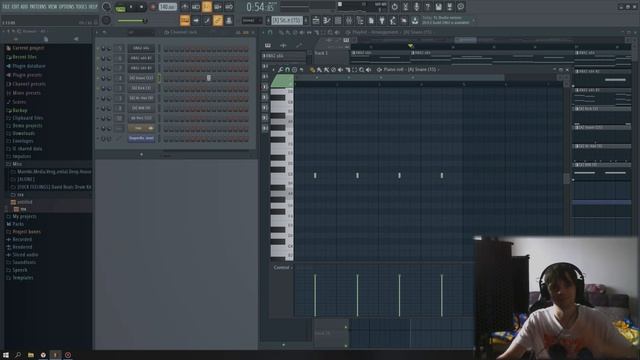Click the Stop button in transport
The width and height of the screenshot is (640, 360).
(x=141, y=7)
